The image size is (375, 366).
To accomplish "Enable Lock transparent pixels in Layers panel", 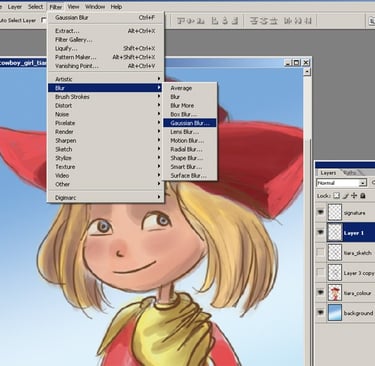I will pyautogui.click(x=337, y=196).
